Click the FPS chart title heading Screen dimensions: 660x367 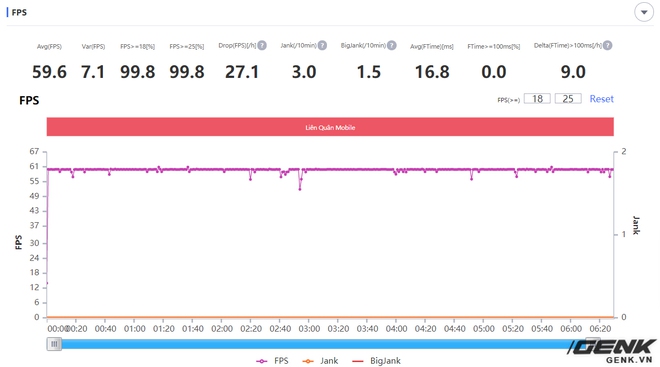(29, 100)
